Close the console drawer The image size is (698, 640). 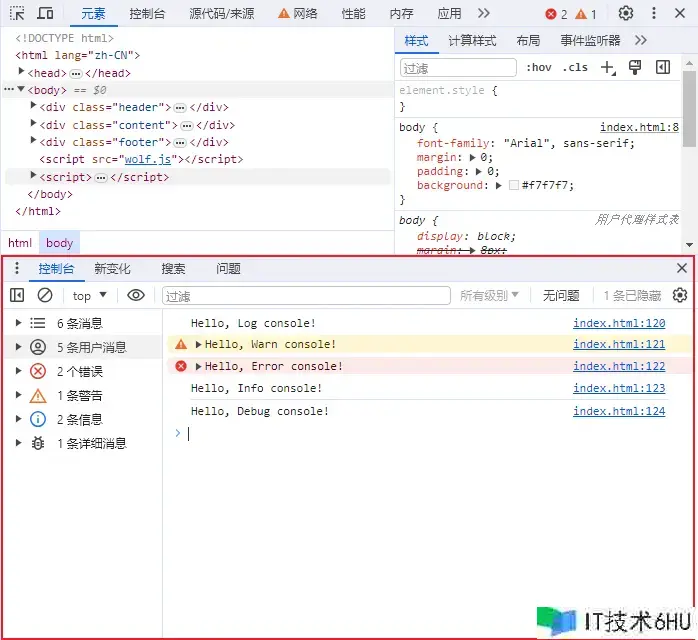(x=682, y=268)
